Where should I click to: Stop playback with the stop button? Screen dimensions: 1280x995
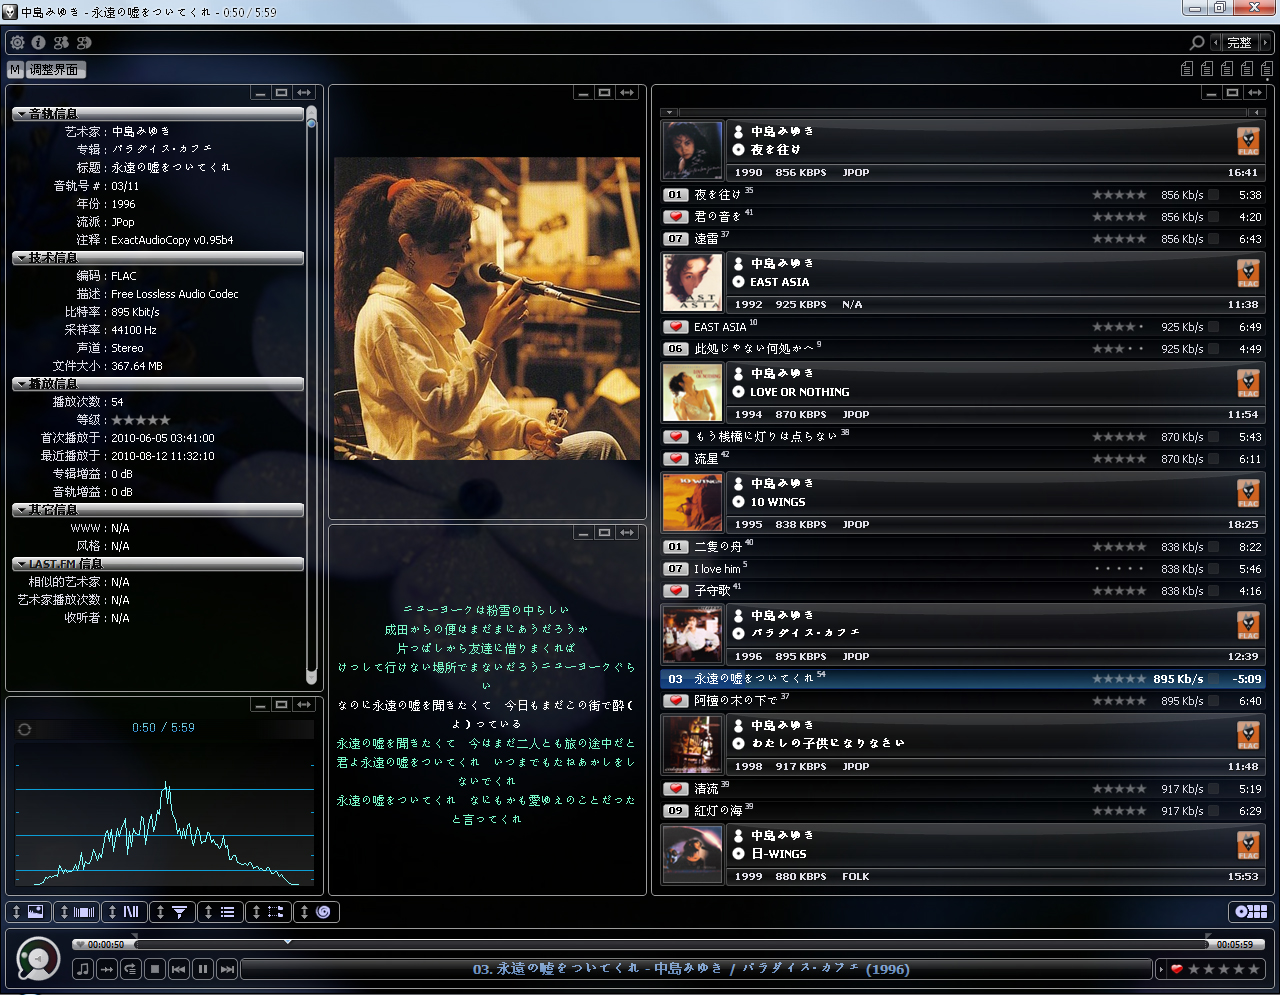(155, 968)
